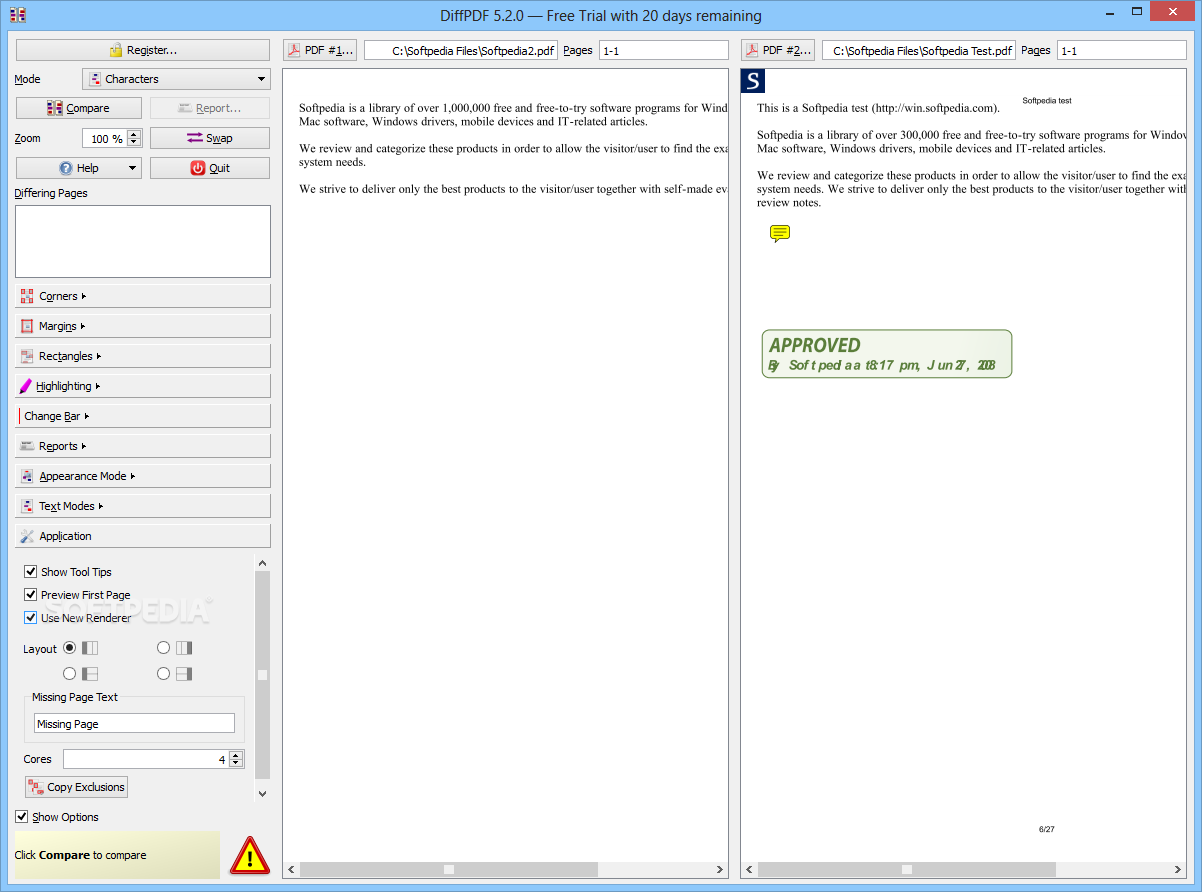1202x892 pixels.
Task: Click the DiffPDF title bar app icon
Action: [17, 15]
